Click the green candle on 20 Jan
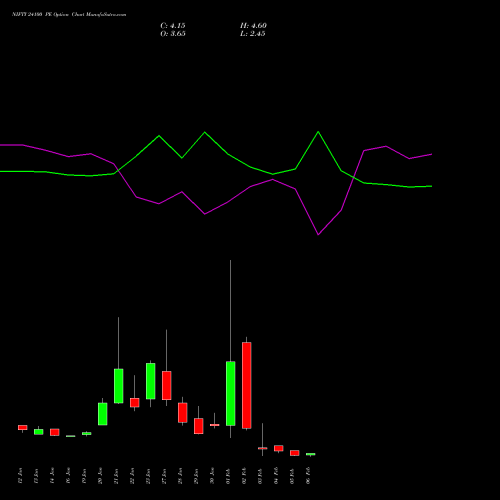This screenshot has height=500, width=500. coord(103,414)
